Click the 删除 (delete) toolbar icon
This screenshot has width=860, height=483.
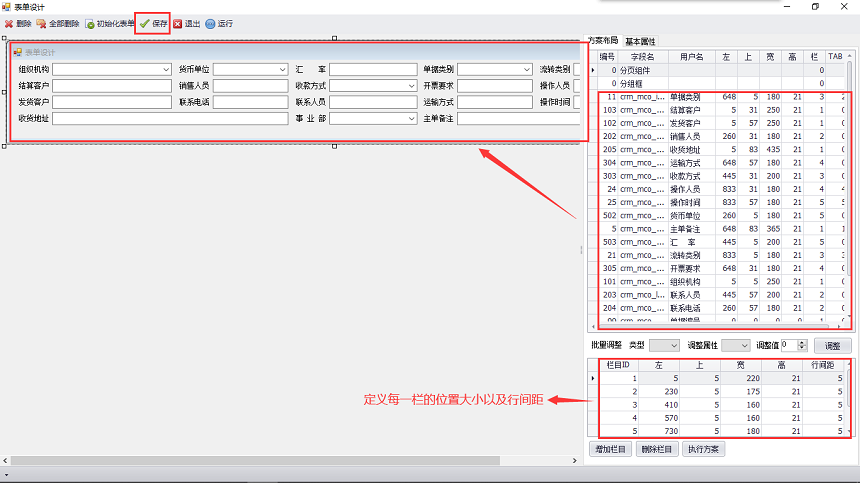pos(9,24)
